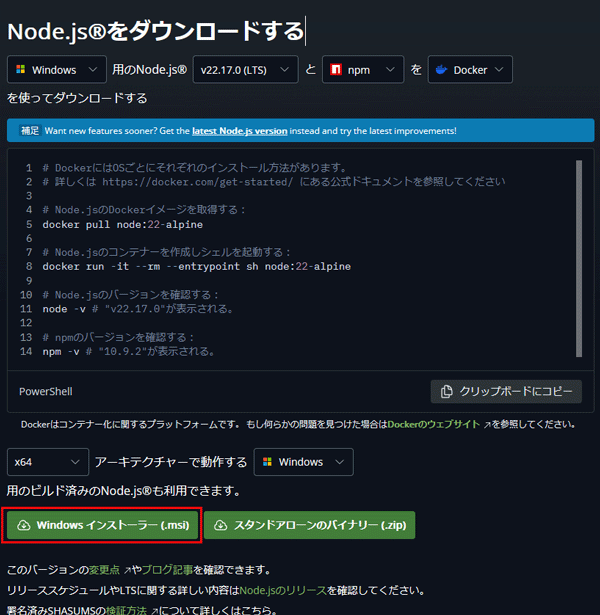Open the ブログ記事 link
Image resolution: width=600 pixels, height=615 pixels.
click(x=167, y=570)
